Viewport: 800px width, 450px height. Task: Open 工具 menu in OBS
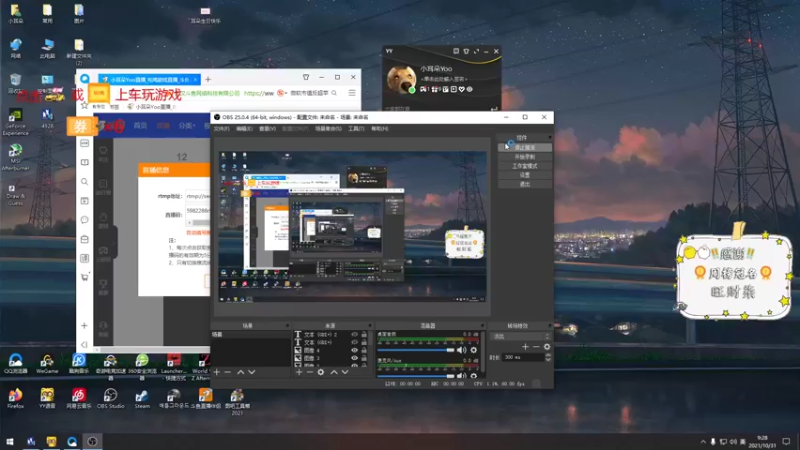[x=356, y=129]
